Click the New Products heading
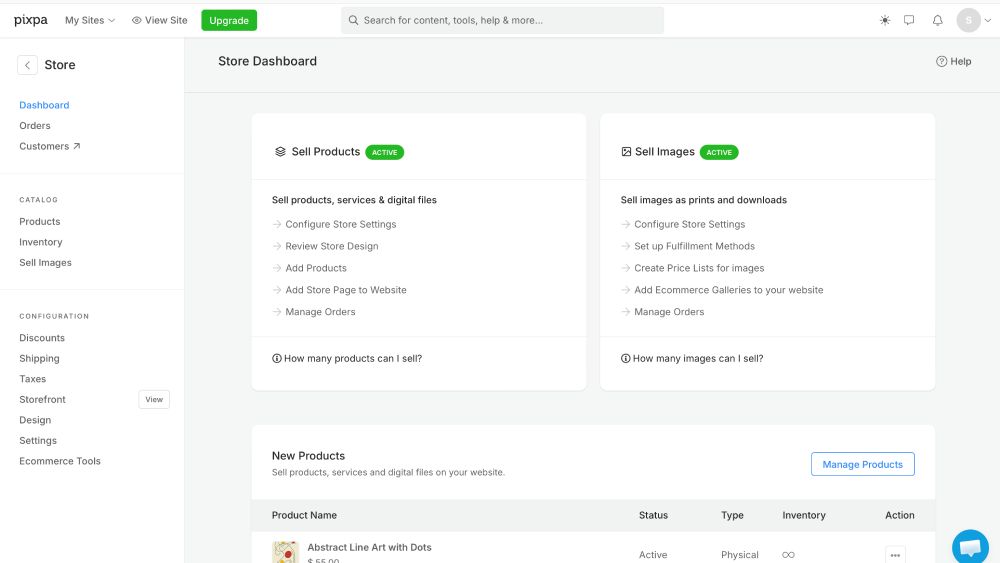 [308, 456]
